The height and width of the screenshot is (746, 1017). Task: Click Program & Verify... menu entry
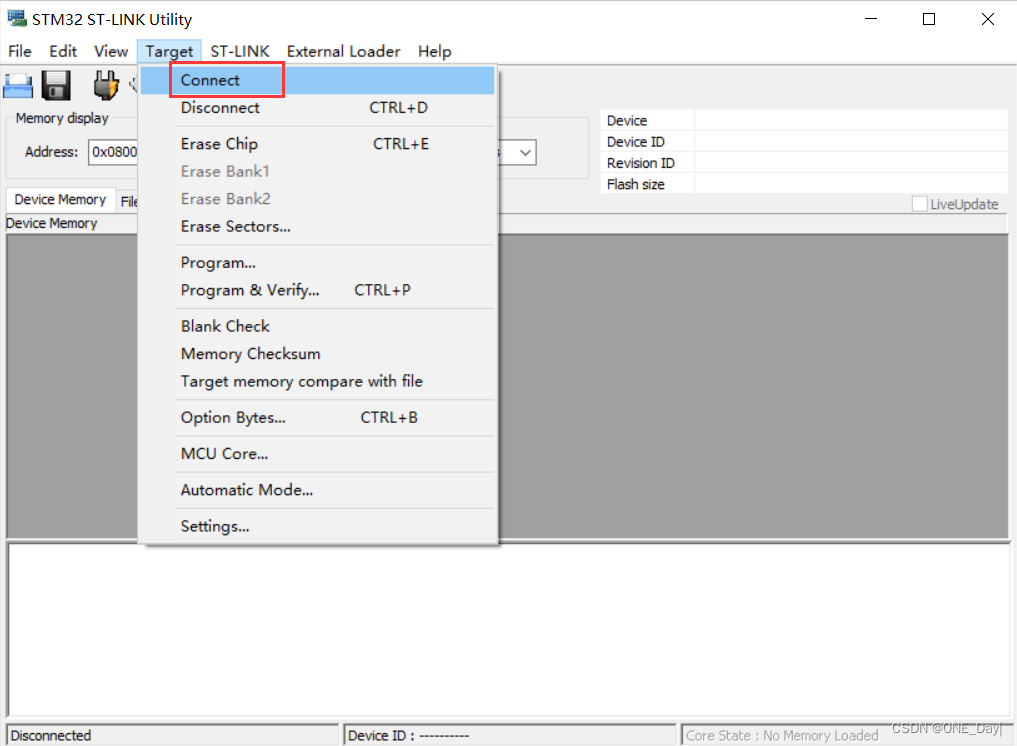tap(318, 290)
